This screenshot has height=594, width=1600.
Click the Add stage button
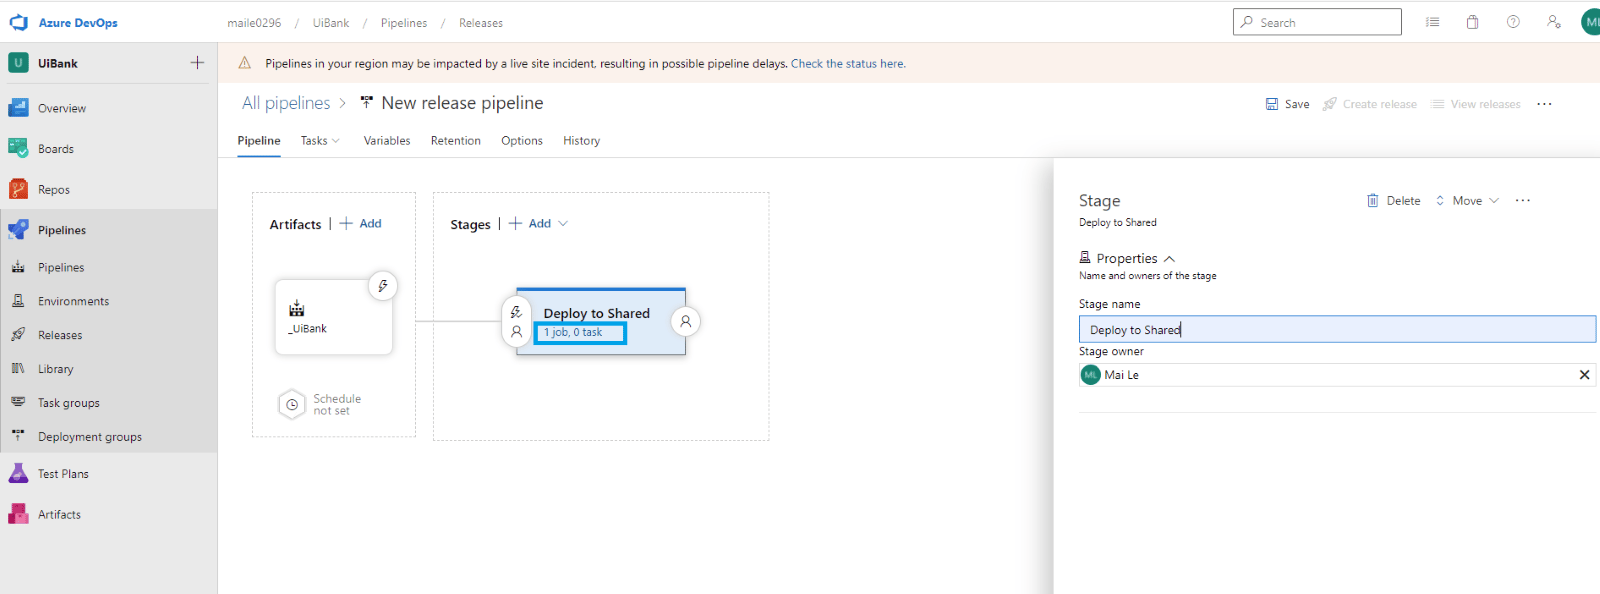530,224
